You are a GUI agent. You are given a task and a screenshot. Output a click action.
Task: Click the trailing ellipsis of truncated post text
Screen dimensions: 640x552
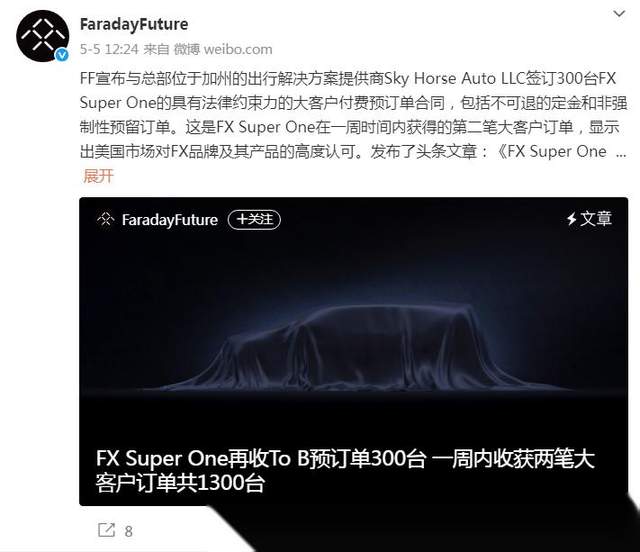621,152
